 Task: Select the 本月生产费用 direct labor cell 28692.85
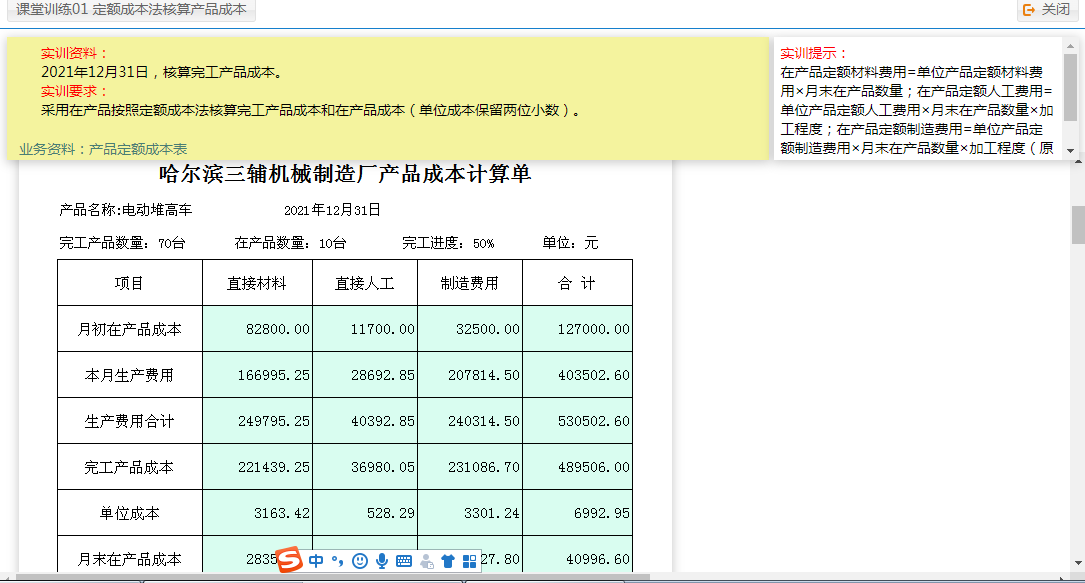[x=365, y=375]
